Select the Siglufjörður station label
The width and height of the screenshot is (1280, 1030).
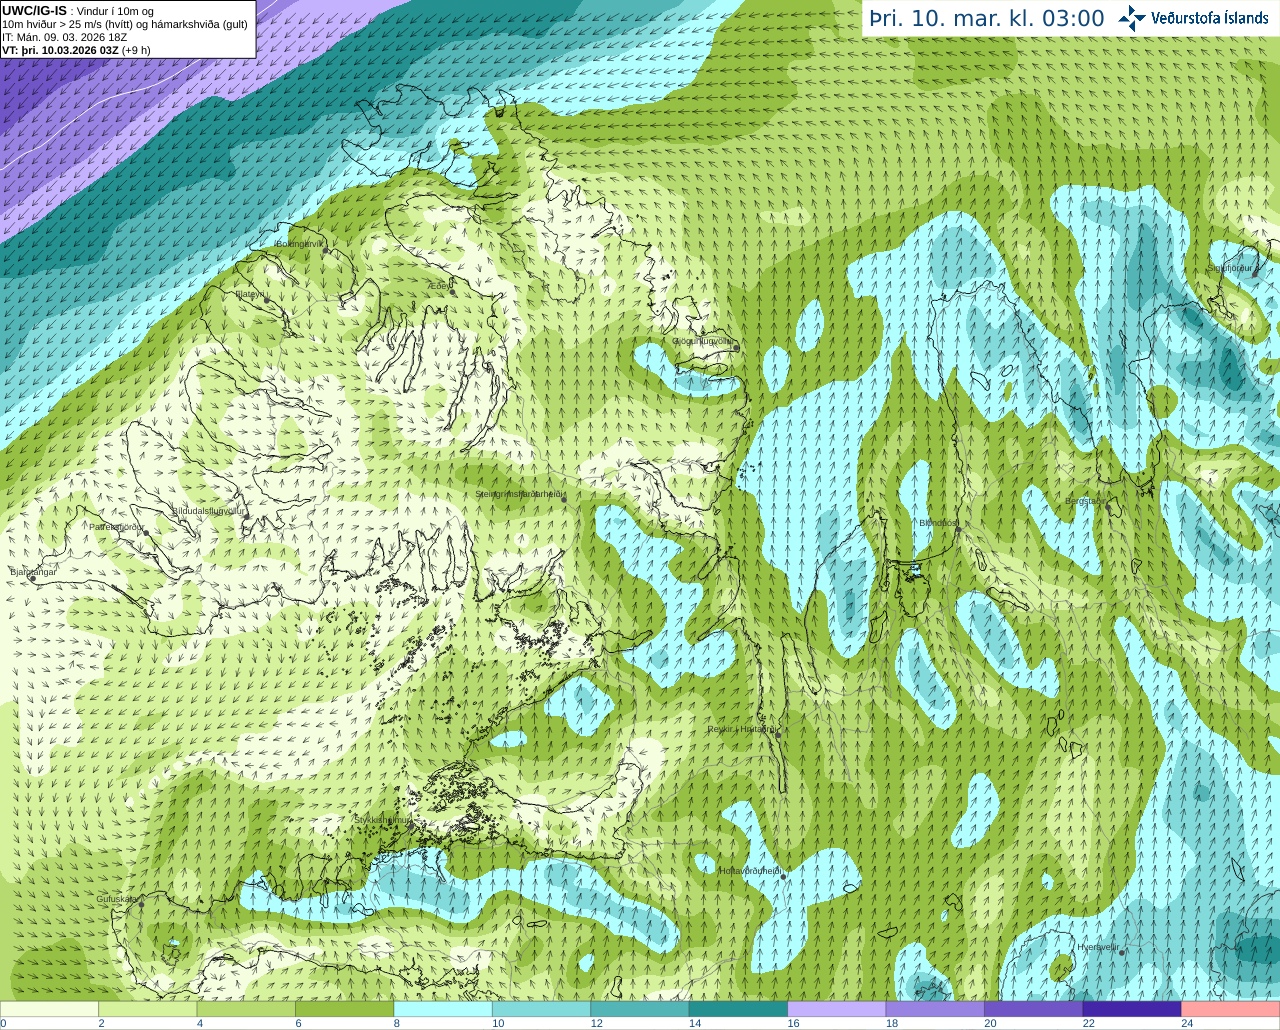pyautogui.click(x=1230, y=268)
